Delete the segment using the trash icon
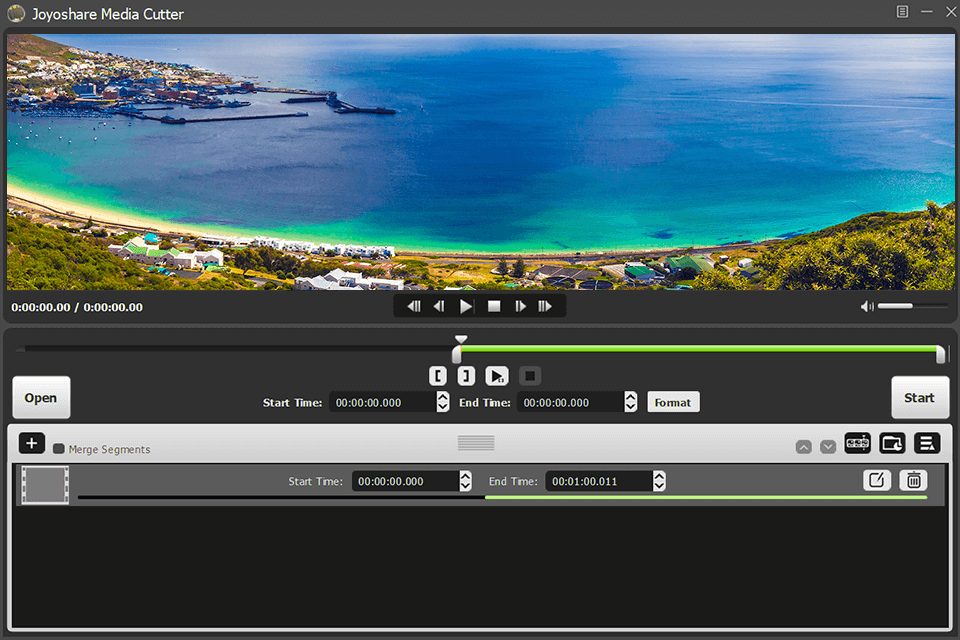960x640 pixels. click(x=913, y=480)
